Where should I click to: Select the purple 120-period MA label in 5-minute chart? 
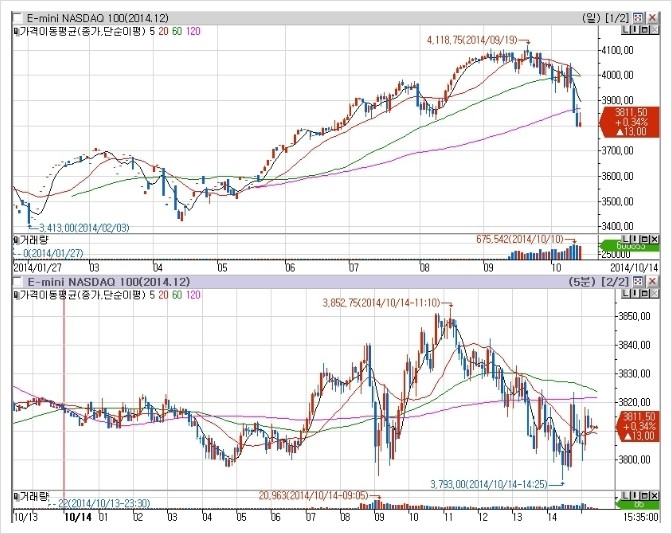(x=193, y=295)
